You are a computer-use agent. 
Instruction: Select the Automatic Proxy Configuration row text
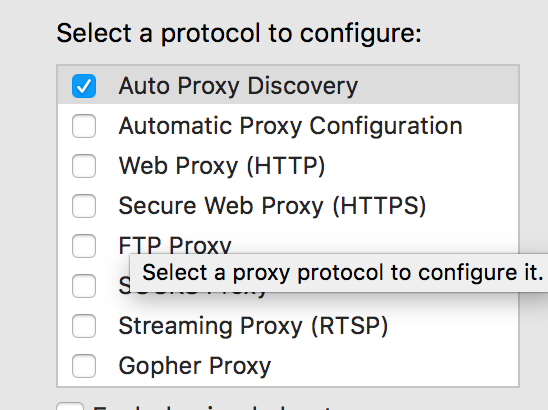(x=290, y=126)
